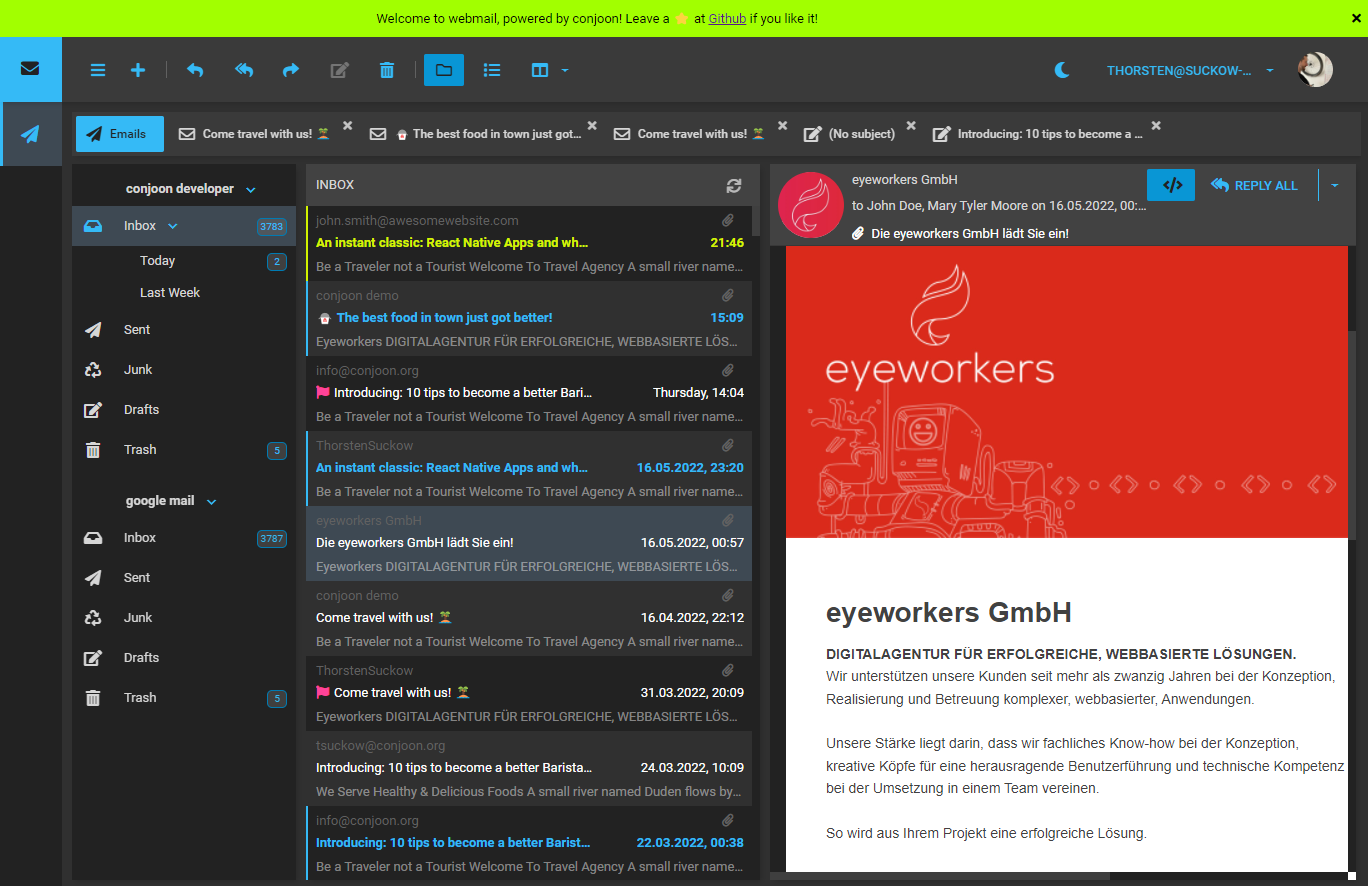Close 'The best food in town' tab

pyautogui.click(x=592, y=126)
